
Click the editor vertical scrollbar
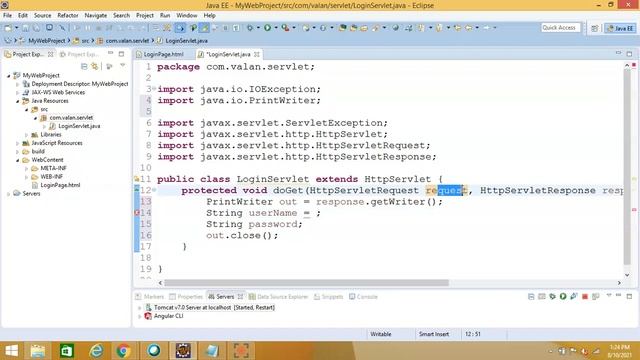627,167
